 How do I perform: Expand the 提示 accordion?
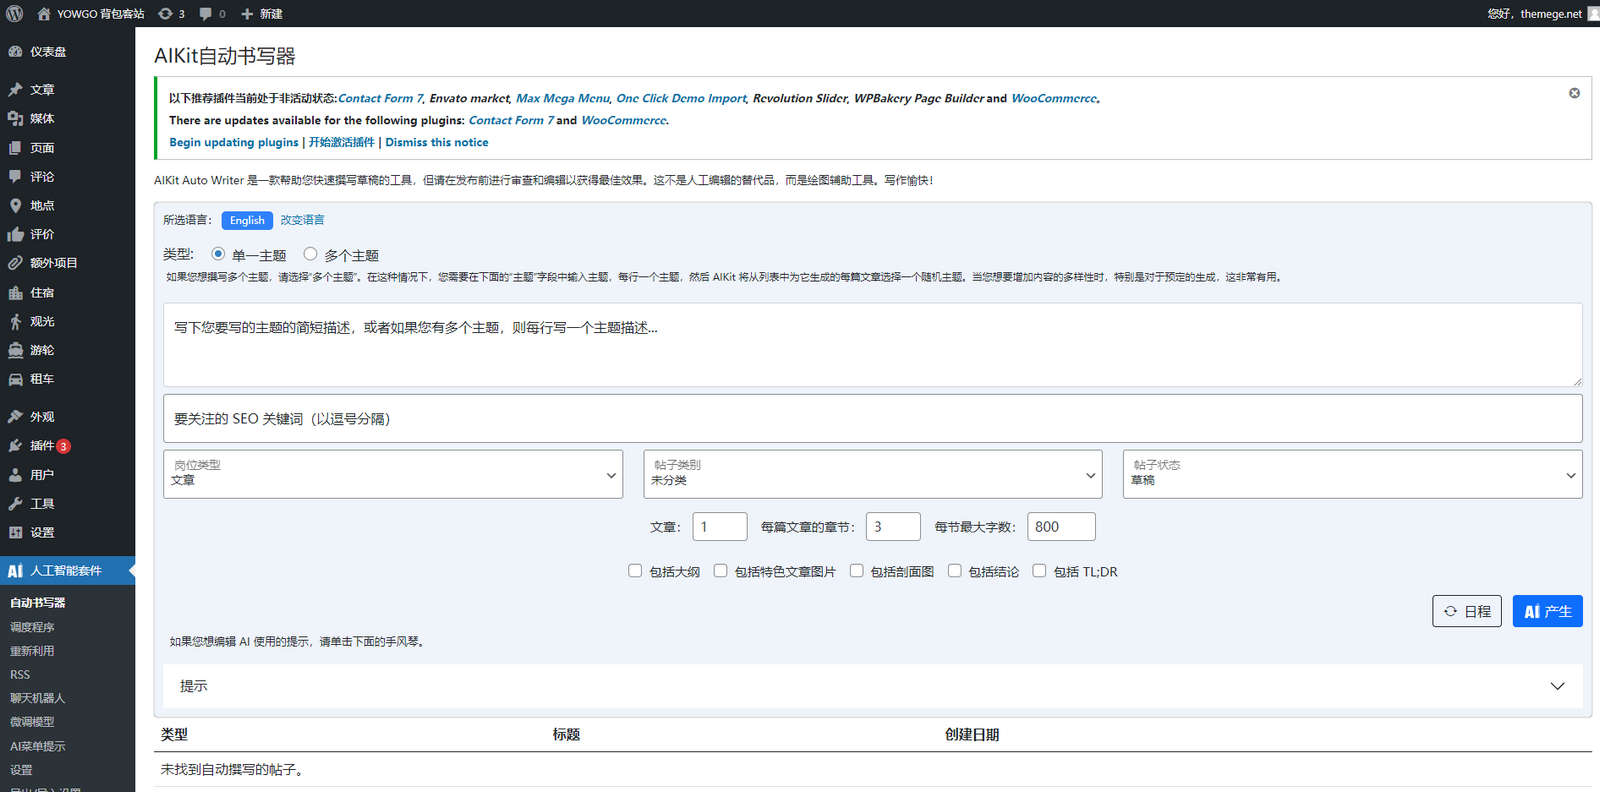point(872,686)
